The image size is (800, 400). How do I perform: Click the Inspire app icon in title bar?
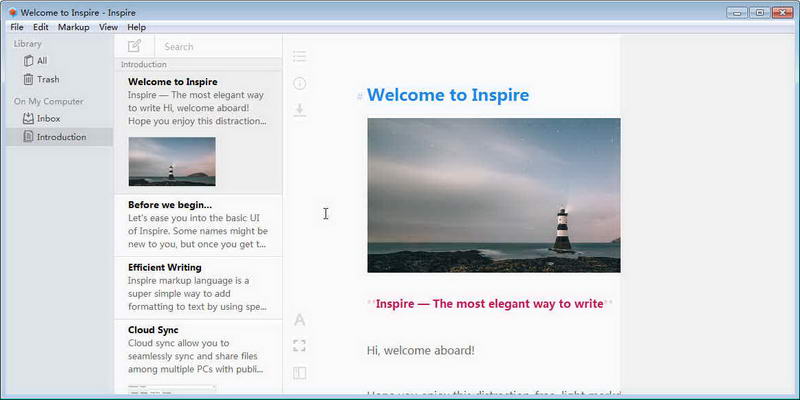pos(13,12)
